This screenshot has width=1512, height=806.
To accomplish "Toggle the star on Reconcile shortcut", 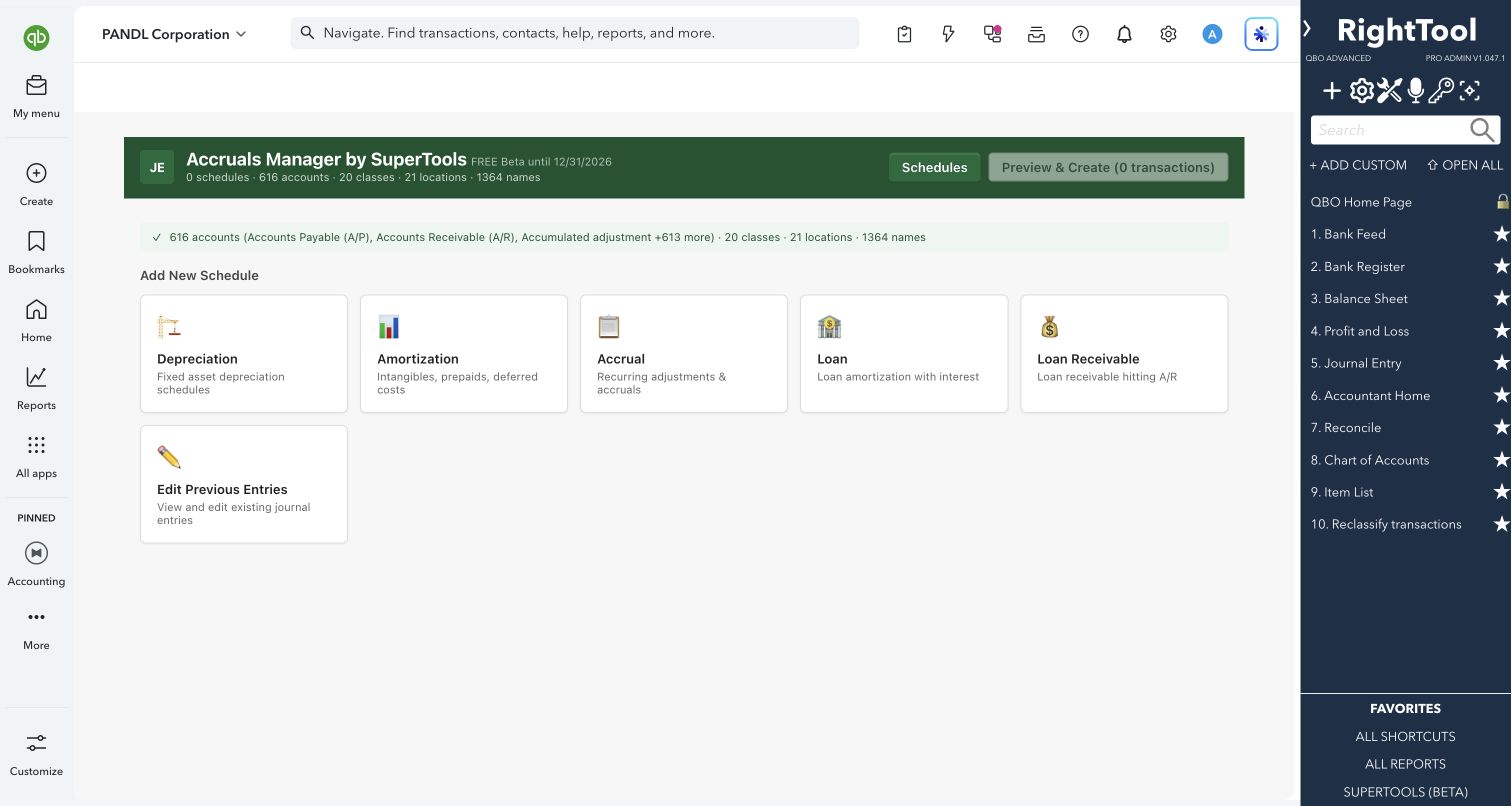I will coord(1501,427).
